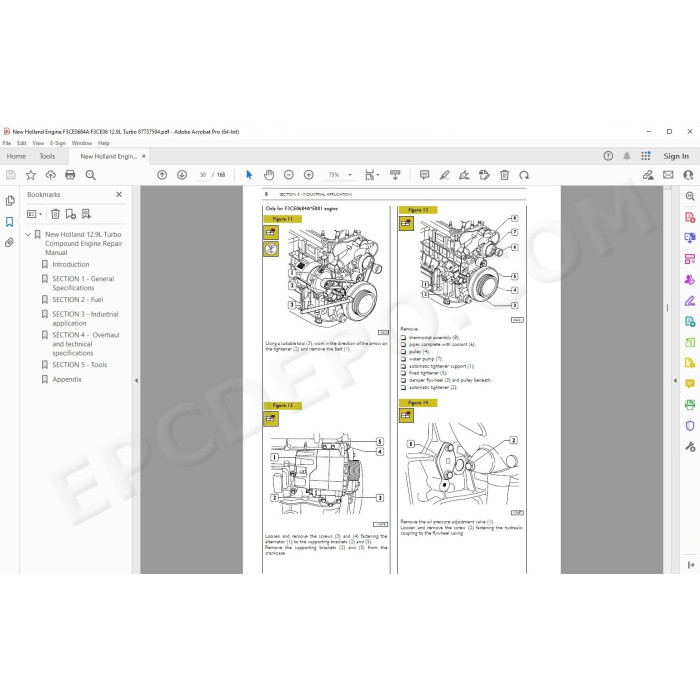The height and width of the screenshot is (700, 700).
Task: Click the share link icon
Action: pos(648,175)
